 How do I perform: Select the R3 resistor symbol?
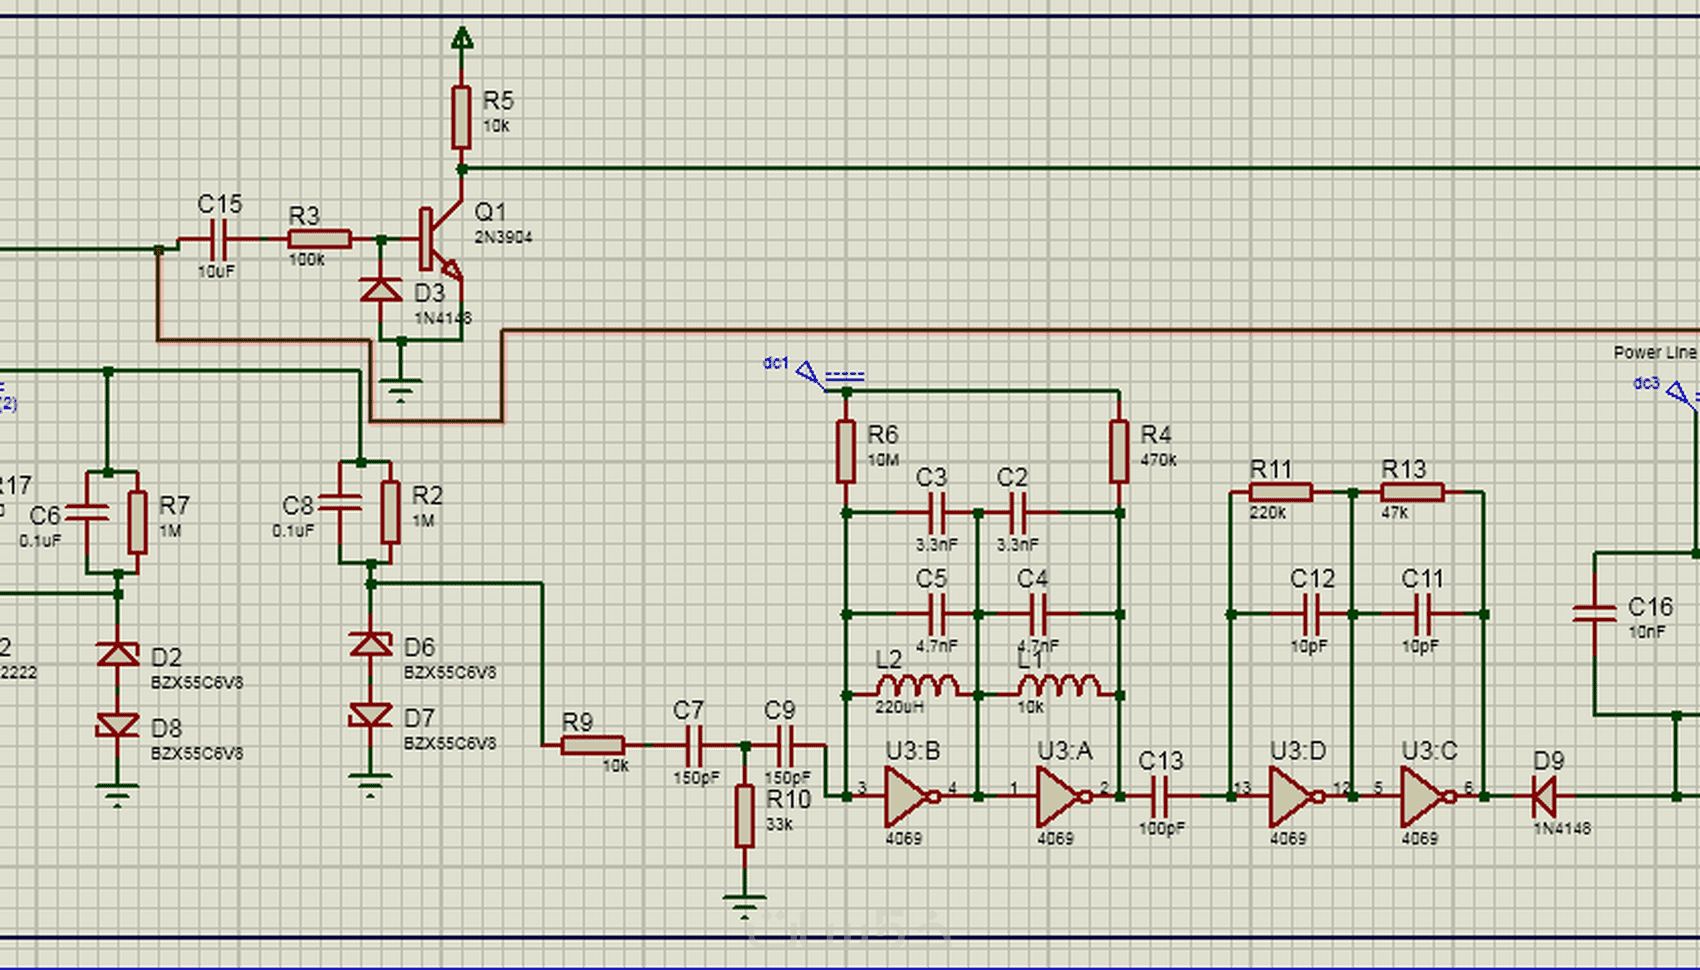point(319,239)
